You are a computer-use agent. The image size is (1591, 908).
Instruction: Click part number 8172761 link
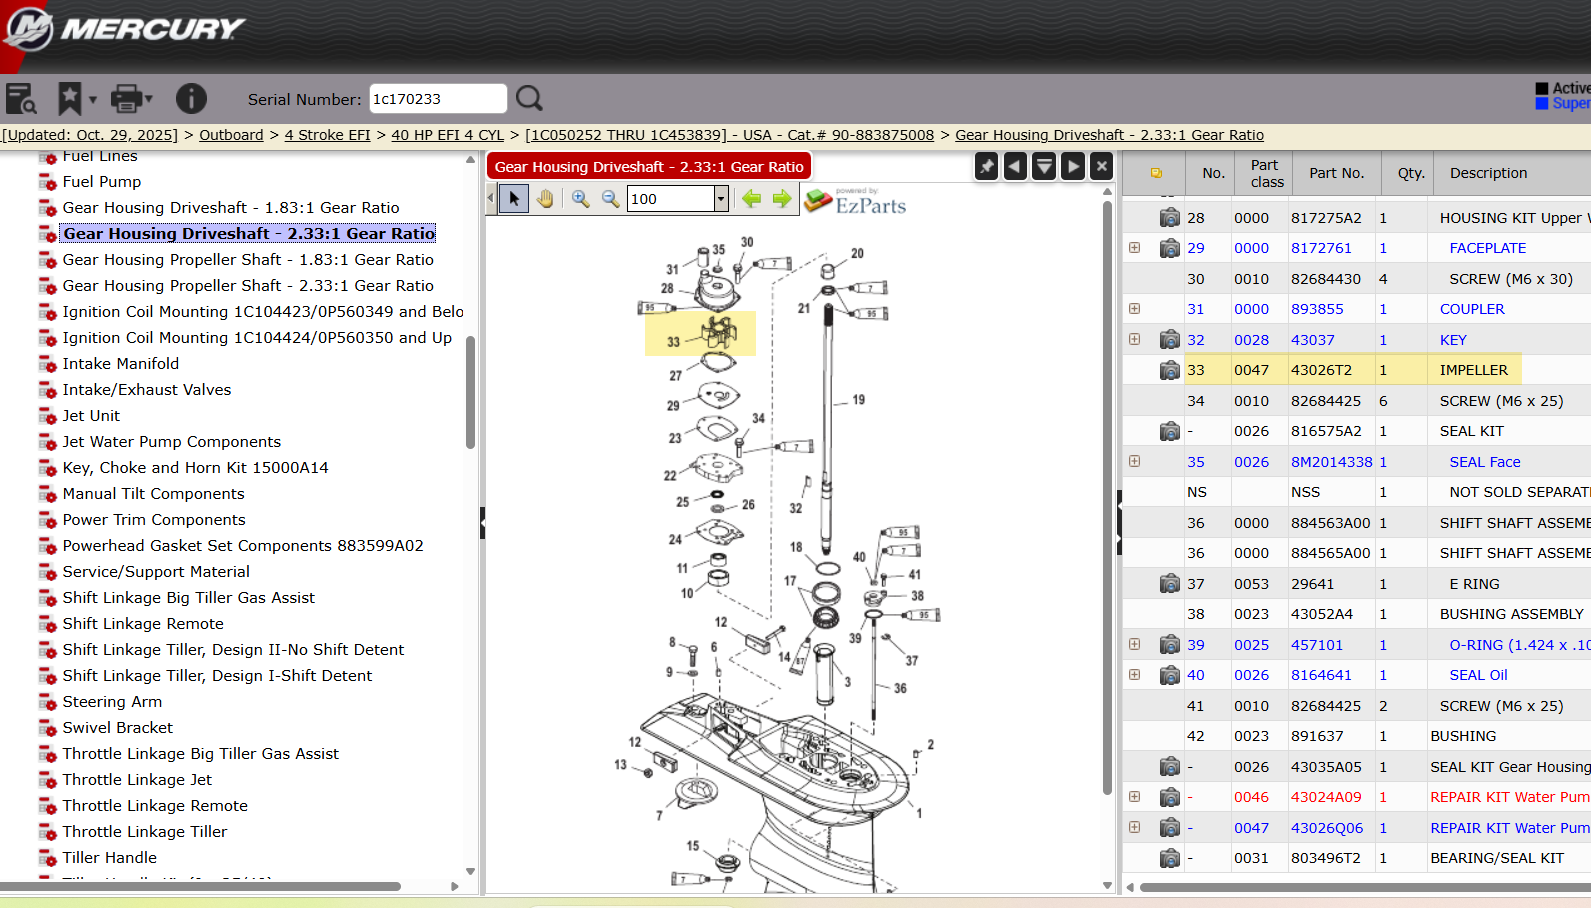pyautogui.click(x=1321, y=248)
